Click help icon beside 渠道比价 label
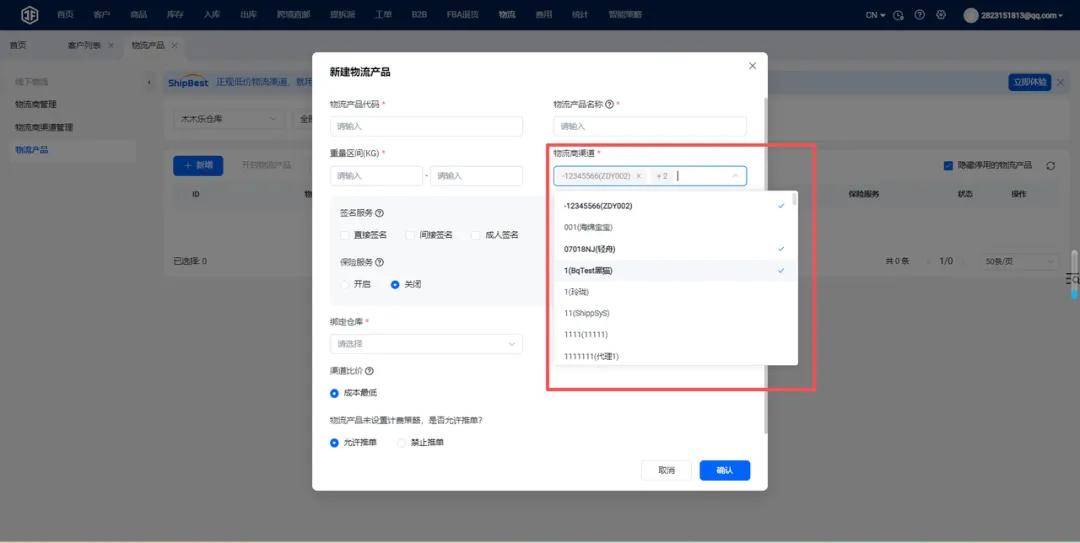The image size is (1080, 543). tap(369, 371)
